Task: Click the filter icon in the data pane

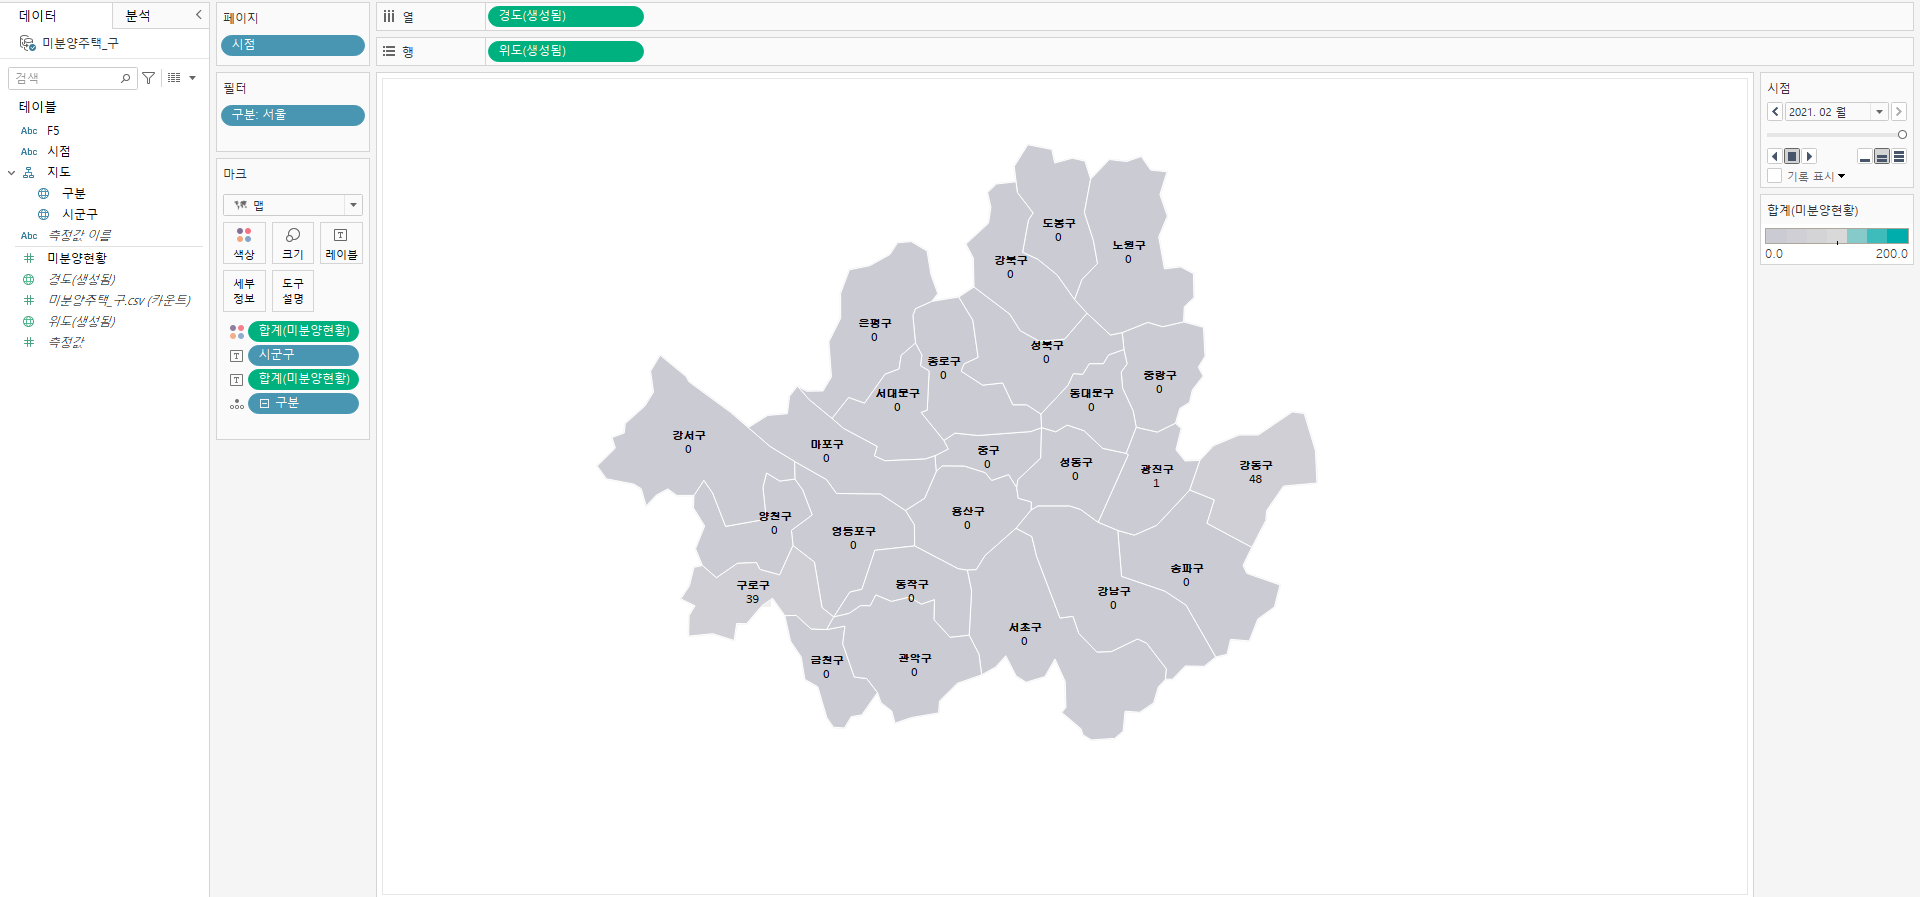Action: coord(149,78)
